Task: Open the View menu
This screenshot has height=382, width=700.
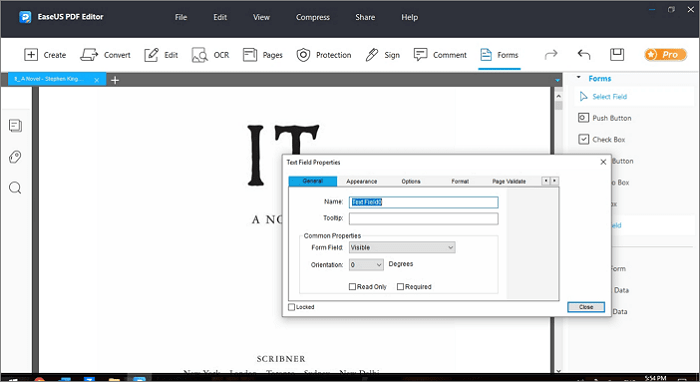Action: (x=261, y=17)
